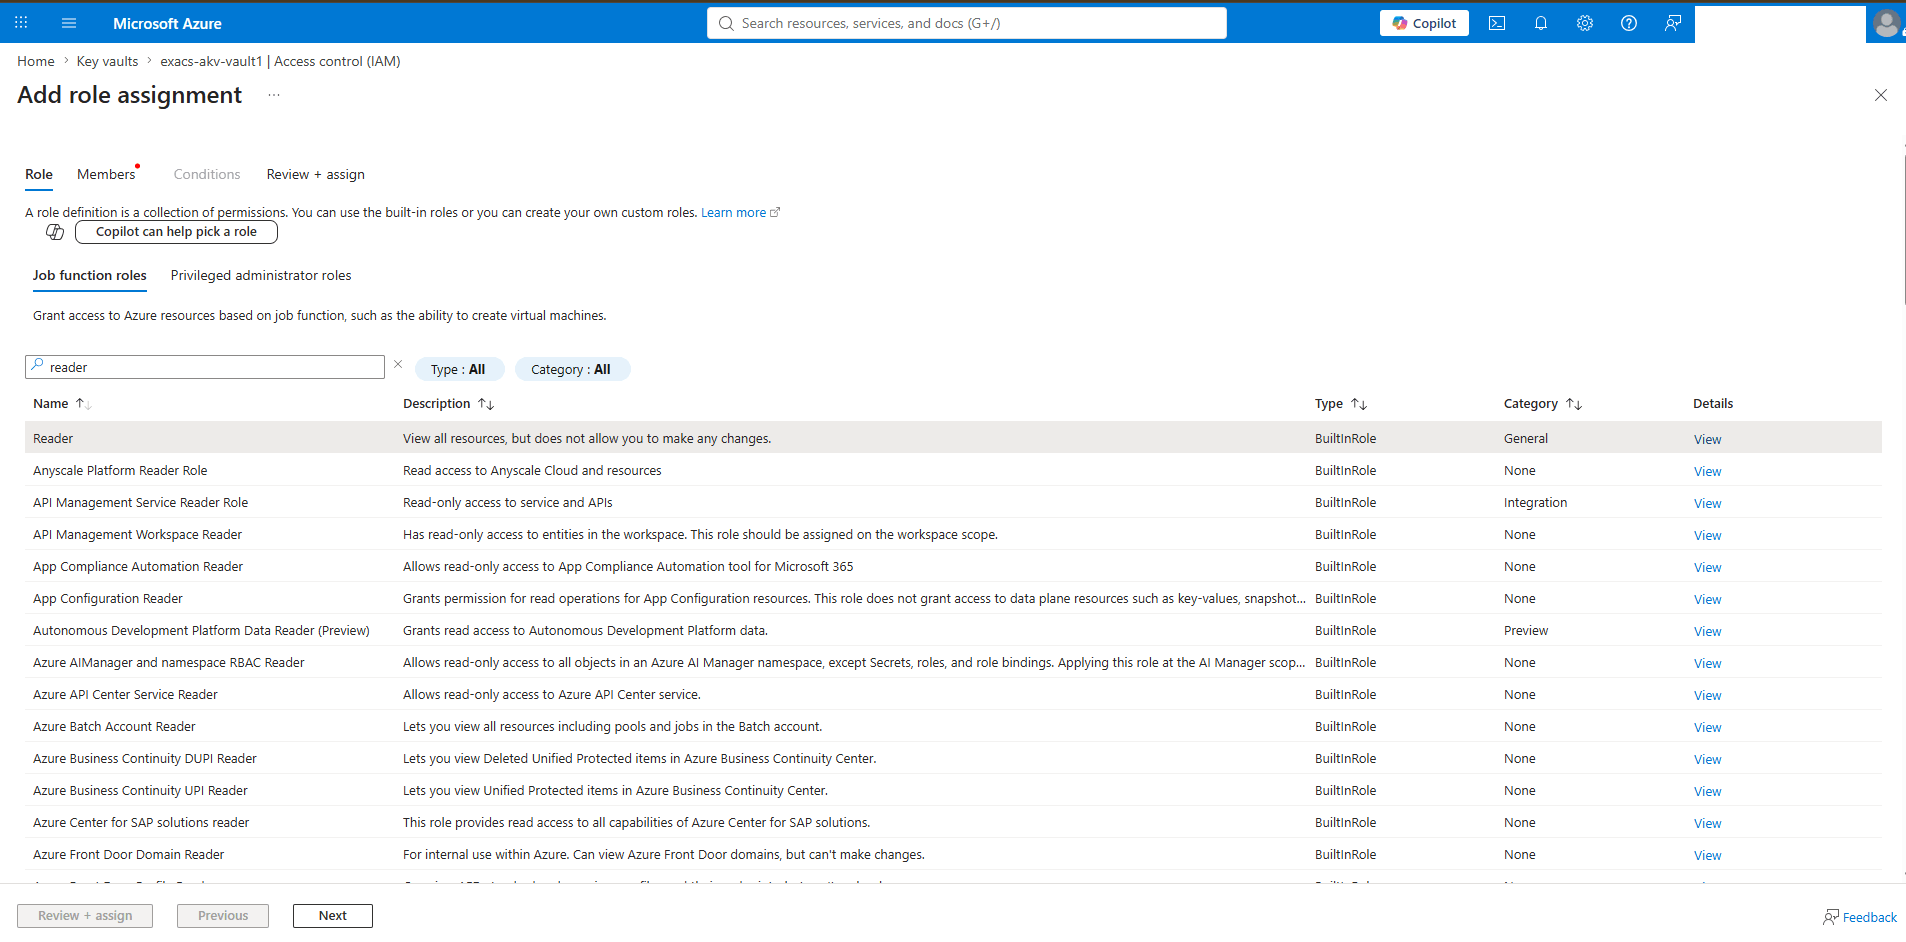Click the bottom Review + assign button
The height and width of the screenshot is (942, 1906).
pos(85,916)
